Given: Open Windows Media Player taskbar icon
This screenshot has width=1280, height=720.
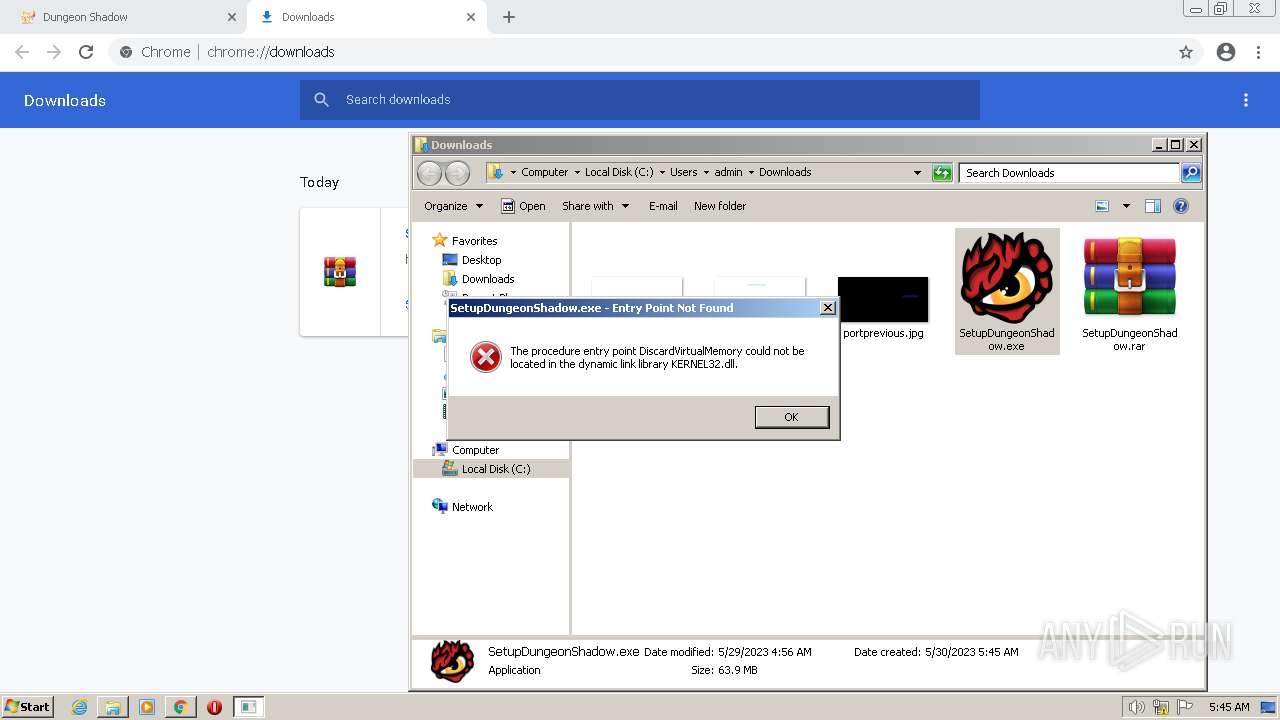Looking at the screenshot, I should pyautogui.click(x=147, y=707).
